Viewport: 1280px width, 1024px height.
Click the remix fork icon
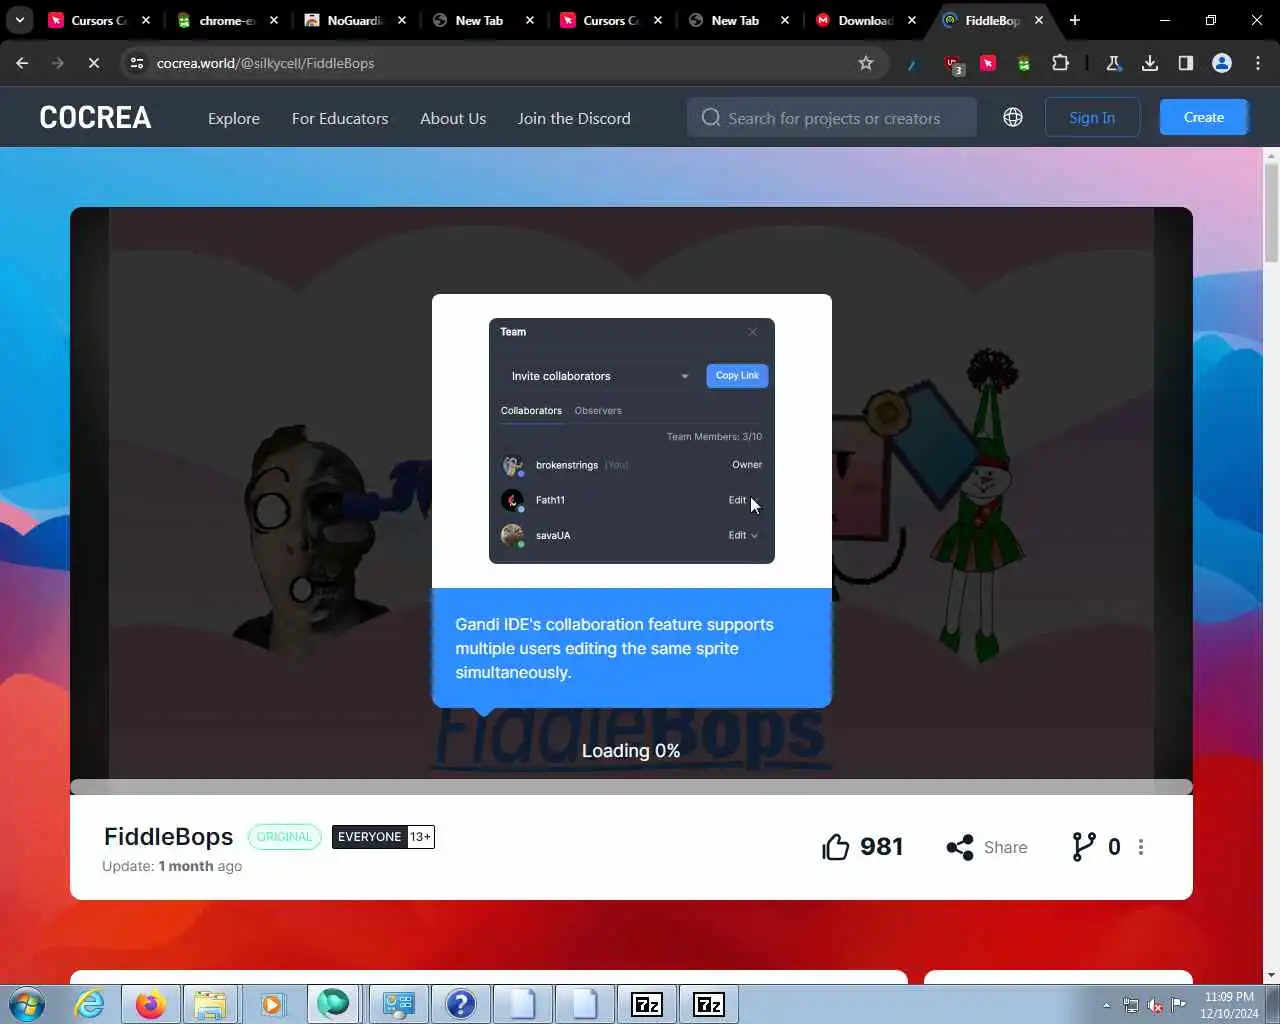pos(1083,847)
